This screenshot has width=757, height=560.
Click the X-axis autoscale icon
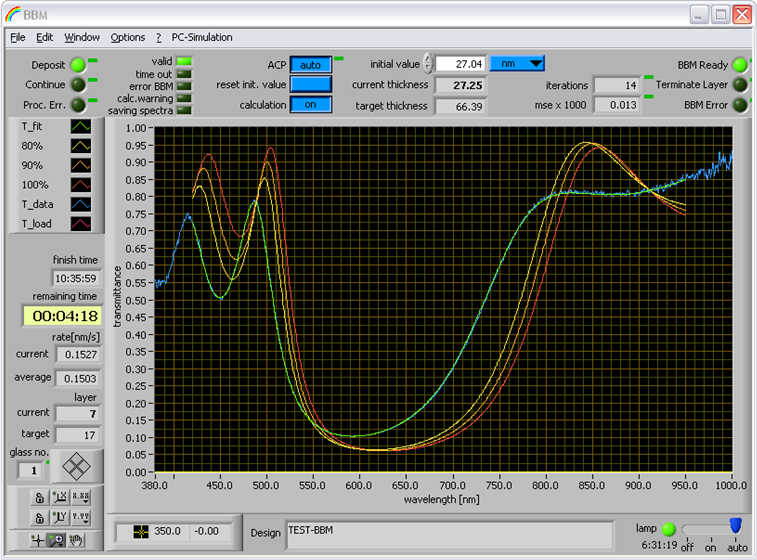point(60,497)
